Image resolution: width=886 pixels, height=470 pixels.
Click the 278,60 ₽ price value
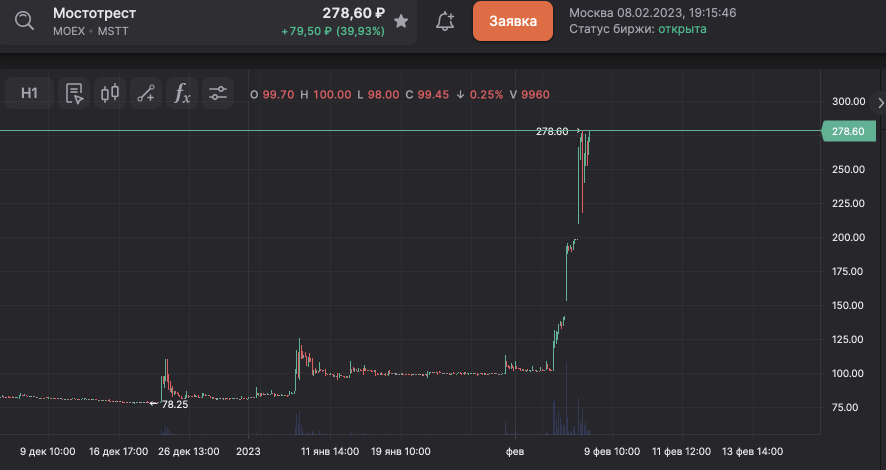click(354, 13)
